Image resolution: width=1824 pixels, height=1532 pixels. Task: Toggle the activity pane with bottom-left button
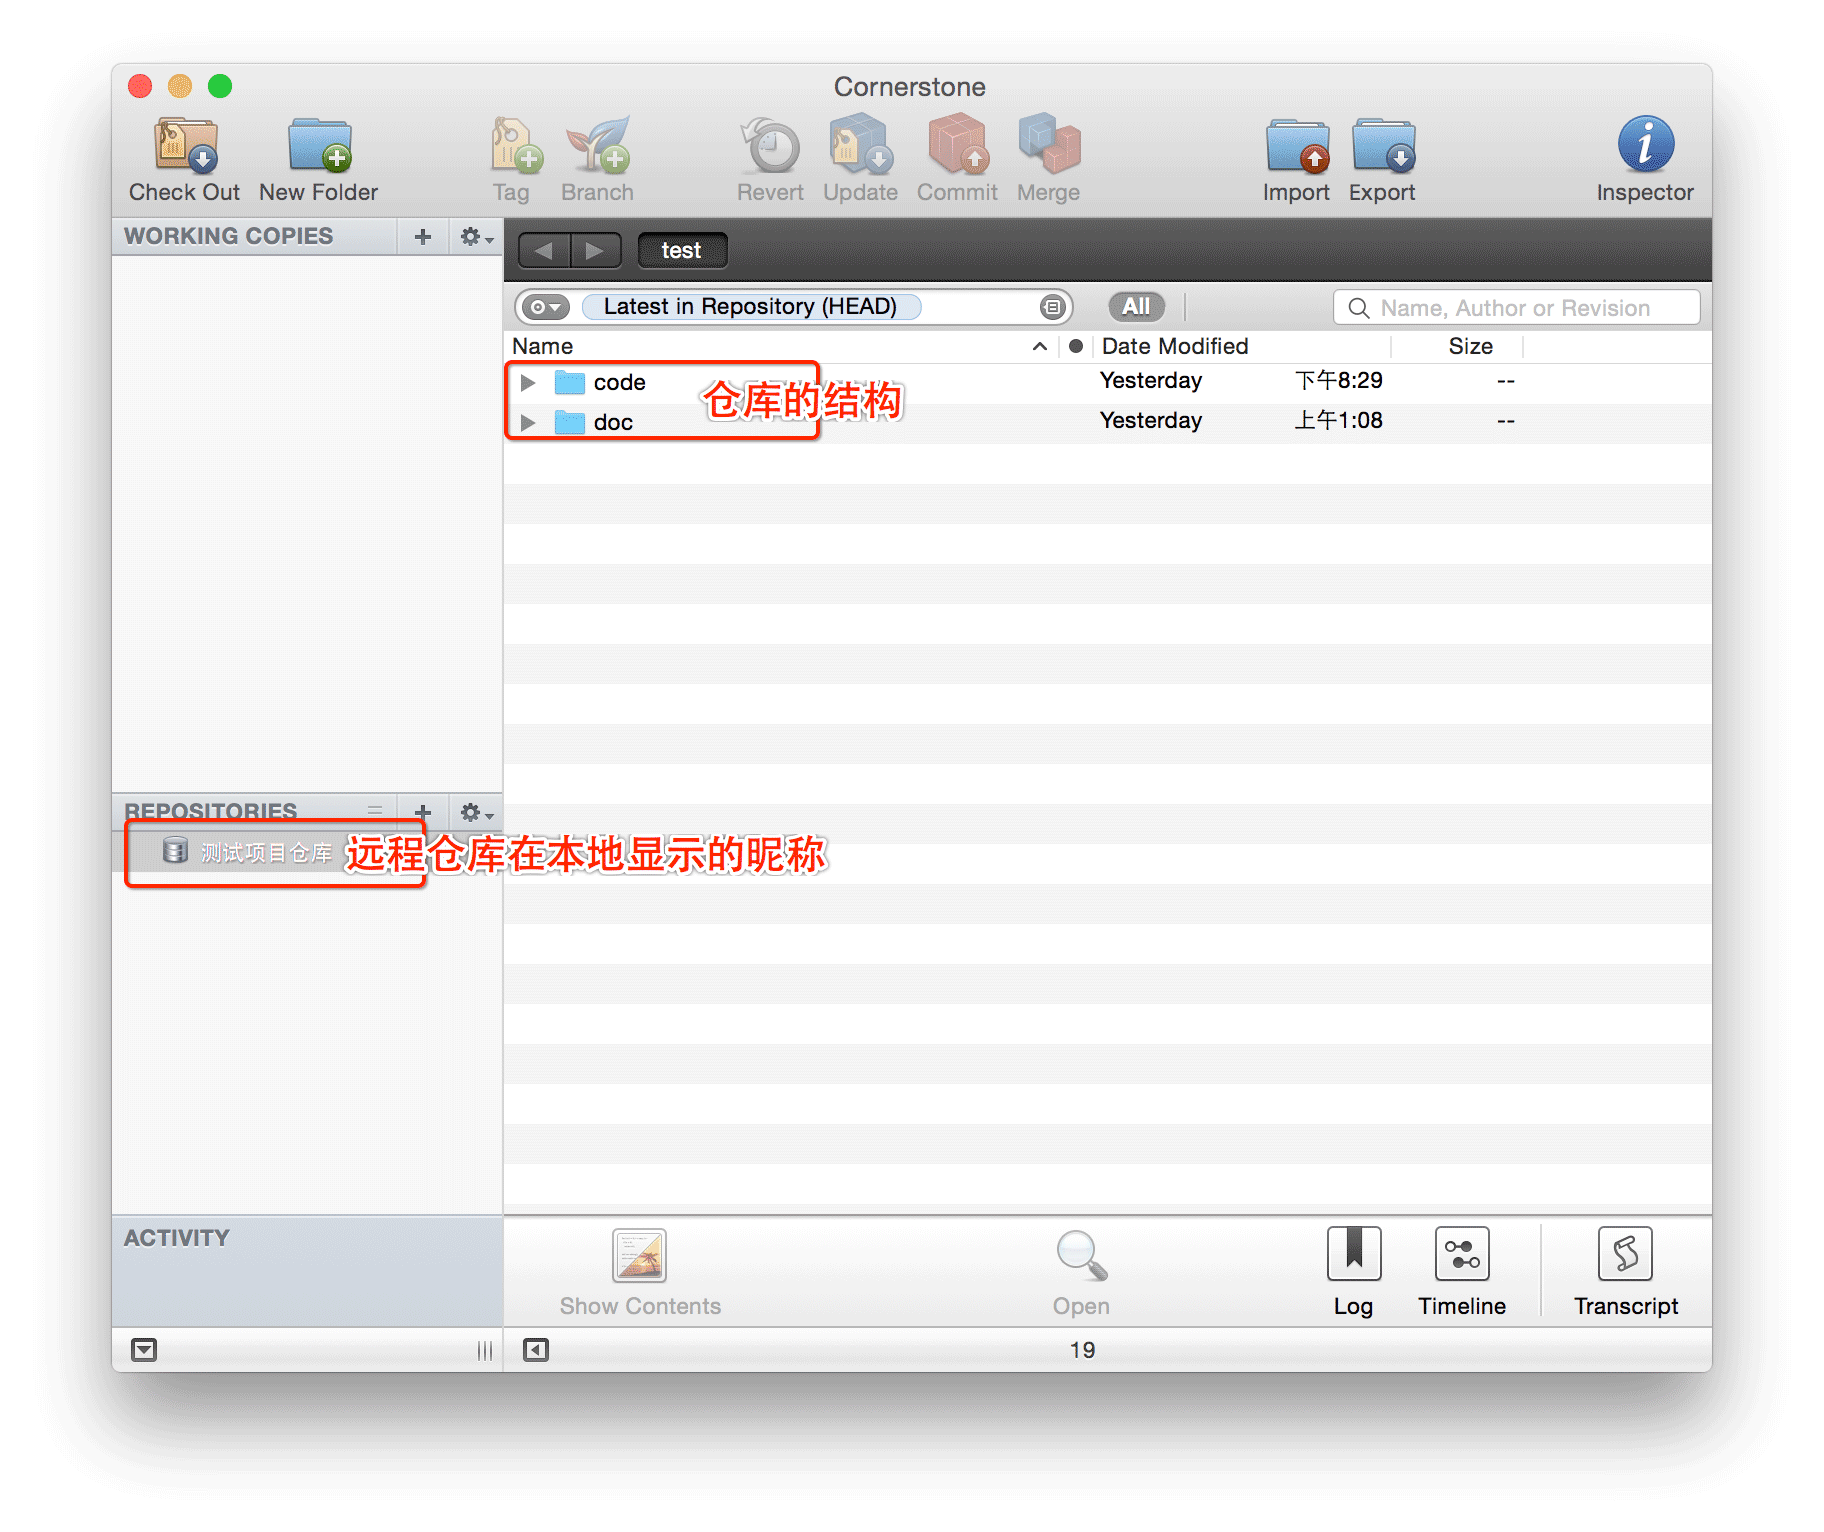144,1350
